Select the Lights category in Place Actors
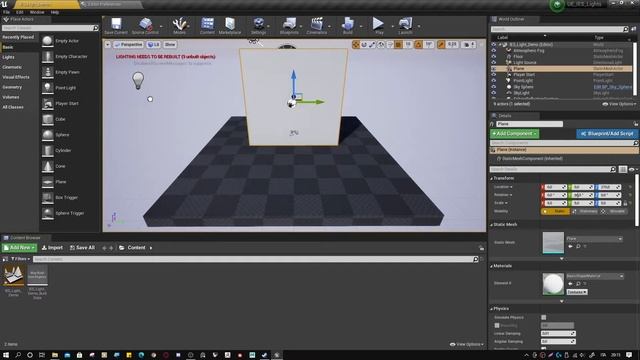640x360 pixels. click(8, 57)
